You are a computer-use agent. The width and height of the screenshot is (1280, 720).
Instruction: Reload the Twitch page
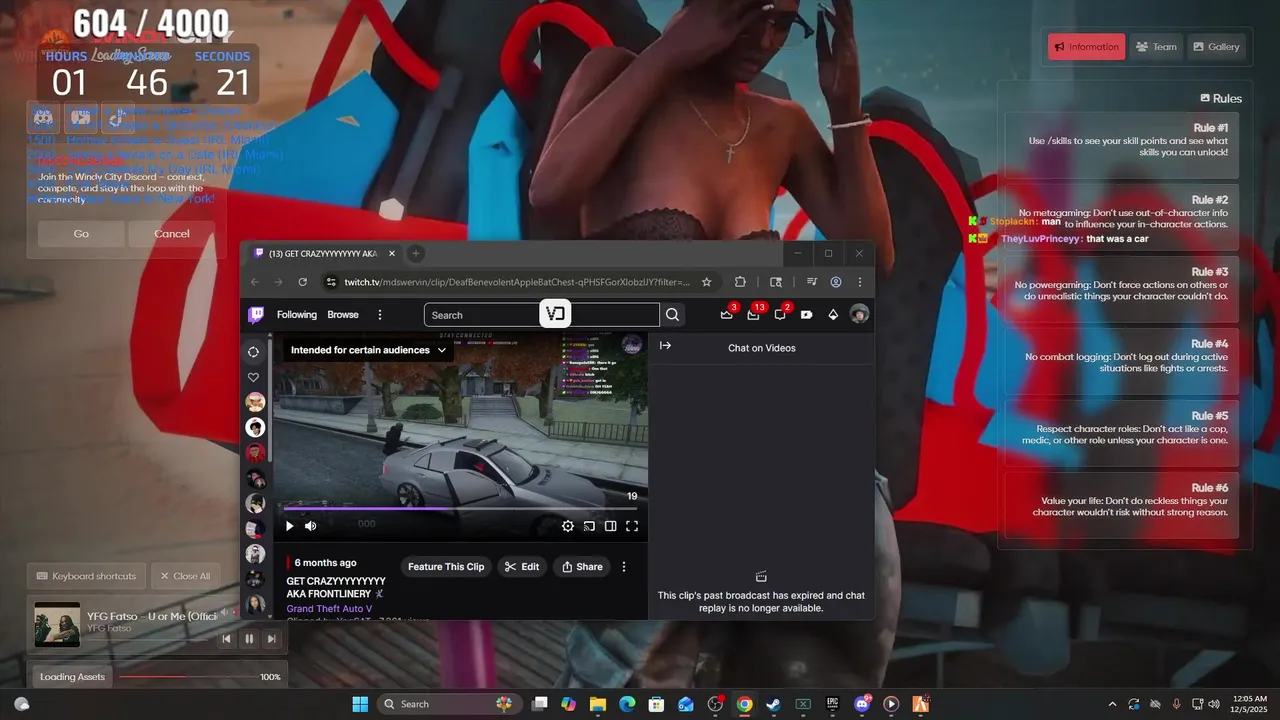point(303,282)
